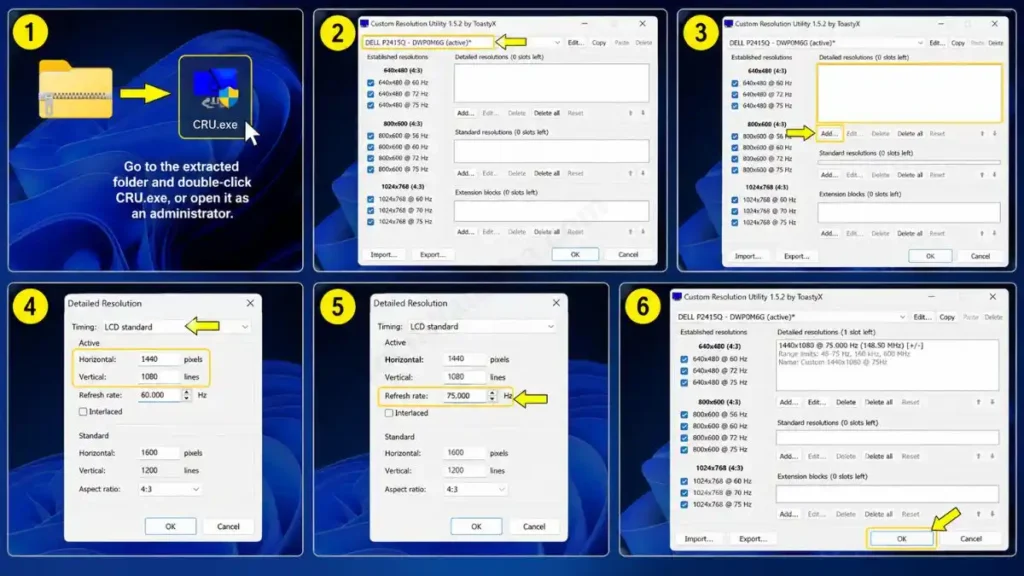Toggle 800x600 @ 72 Hz in step 2 window
1024x576 pixels.
pyautogui.click(x=371, y=158)
